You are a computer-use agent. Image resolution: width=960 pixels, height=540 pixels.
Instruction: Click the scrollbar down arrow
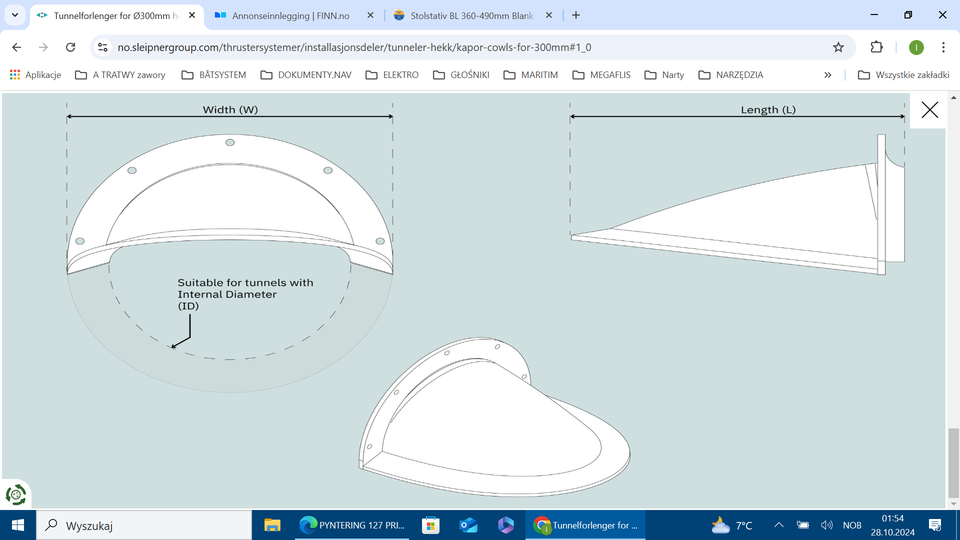954,504
